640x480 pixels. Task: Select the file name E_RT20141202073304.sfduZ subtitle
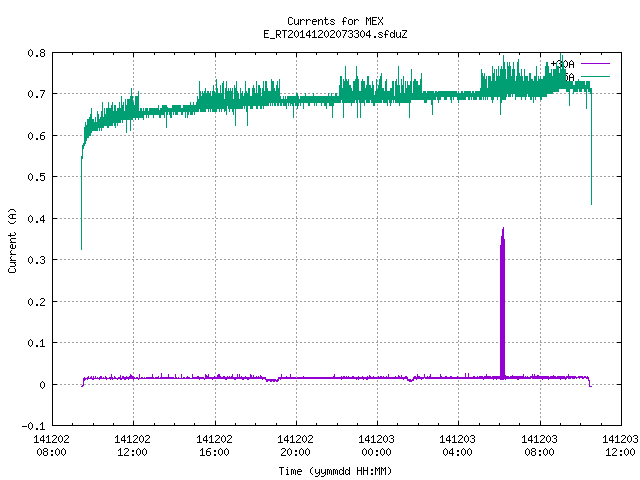[335, 34]
